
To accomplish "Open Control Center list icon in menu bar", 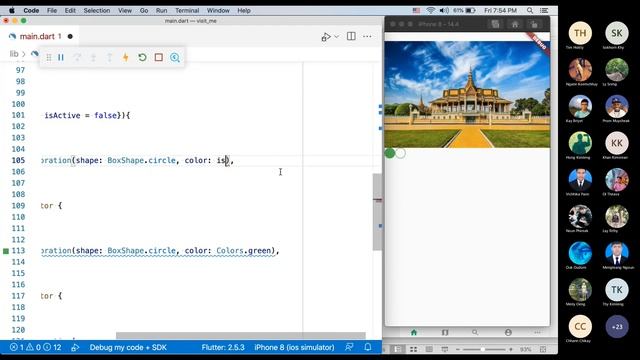I will 544,10.
